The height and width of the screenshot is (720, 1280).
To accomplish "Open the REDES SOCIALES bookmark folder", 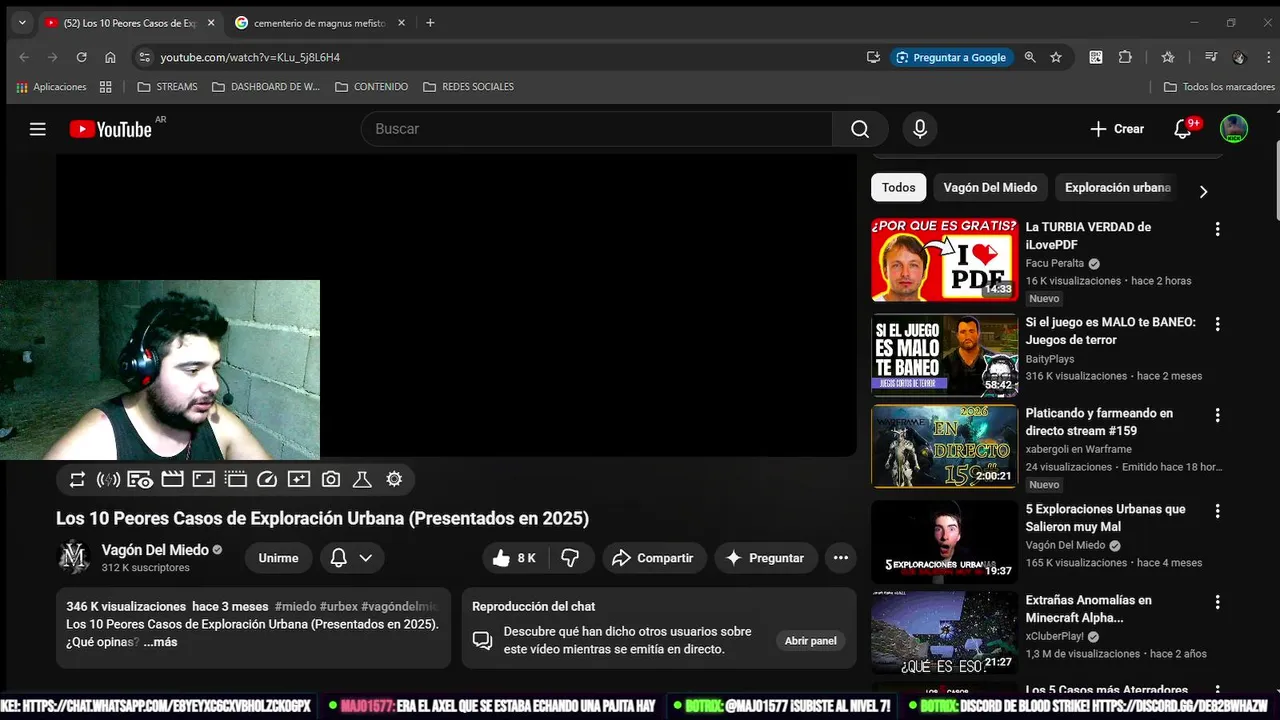I will [x=468, y=87].
